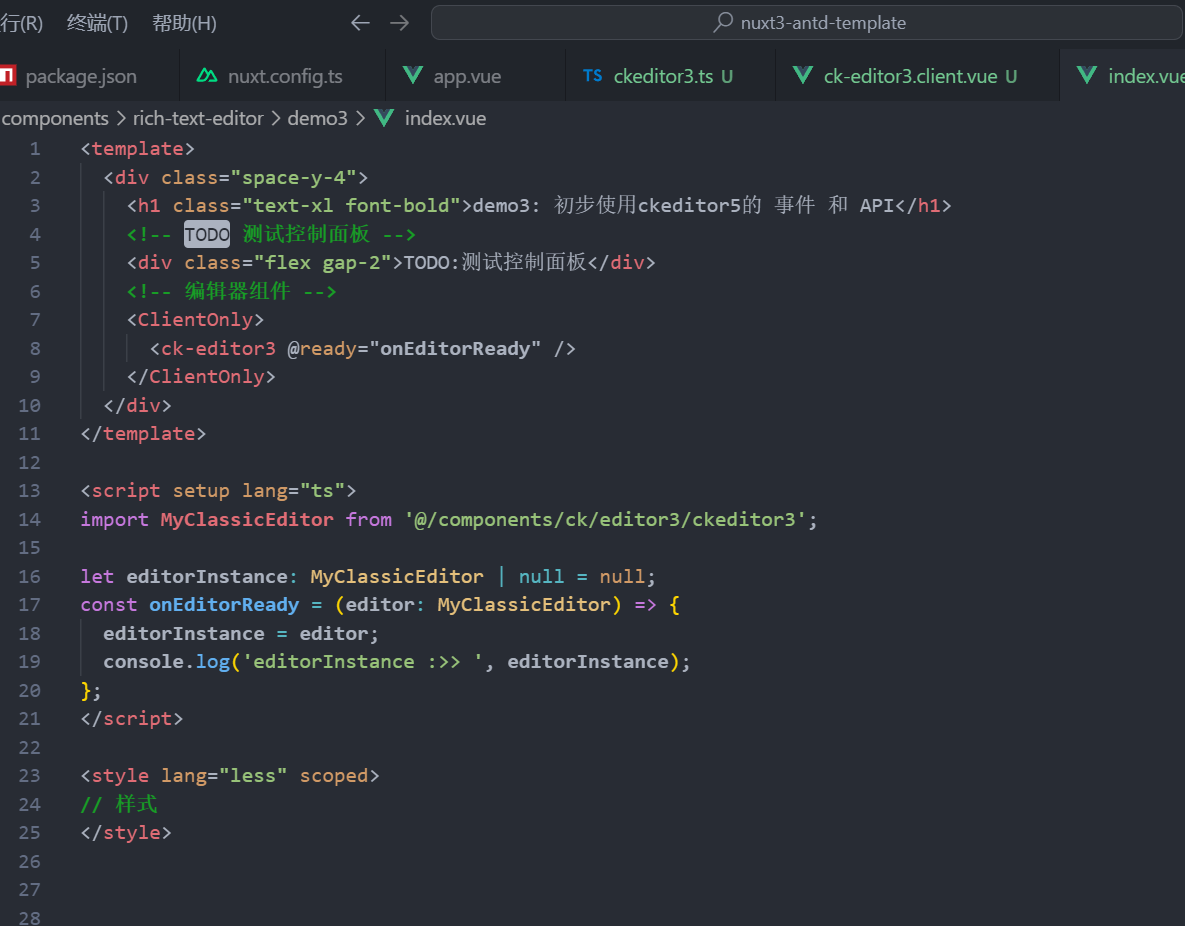Image resolution: width=1185 pixels, height=926 pixels.
Task: Click the components breadcrumb
Action: click(55, 119)
